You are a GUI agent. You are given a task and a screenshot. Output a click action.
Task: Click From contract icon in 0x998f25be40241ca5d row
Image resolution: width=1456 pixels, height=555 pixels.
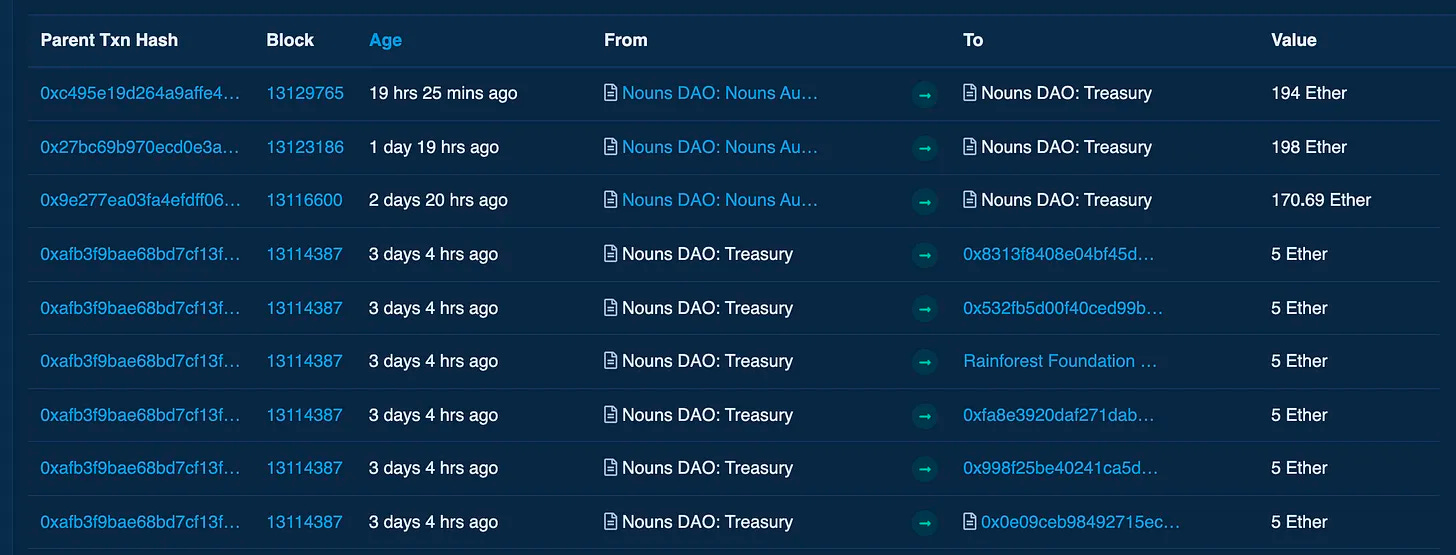(x=611, y=468)
